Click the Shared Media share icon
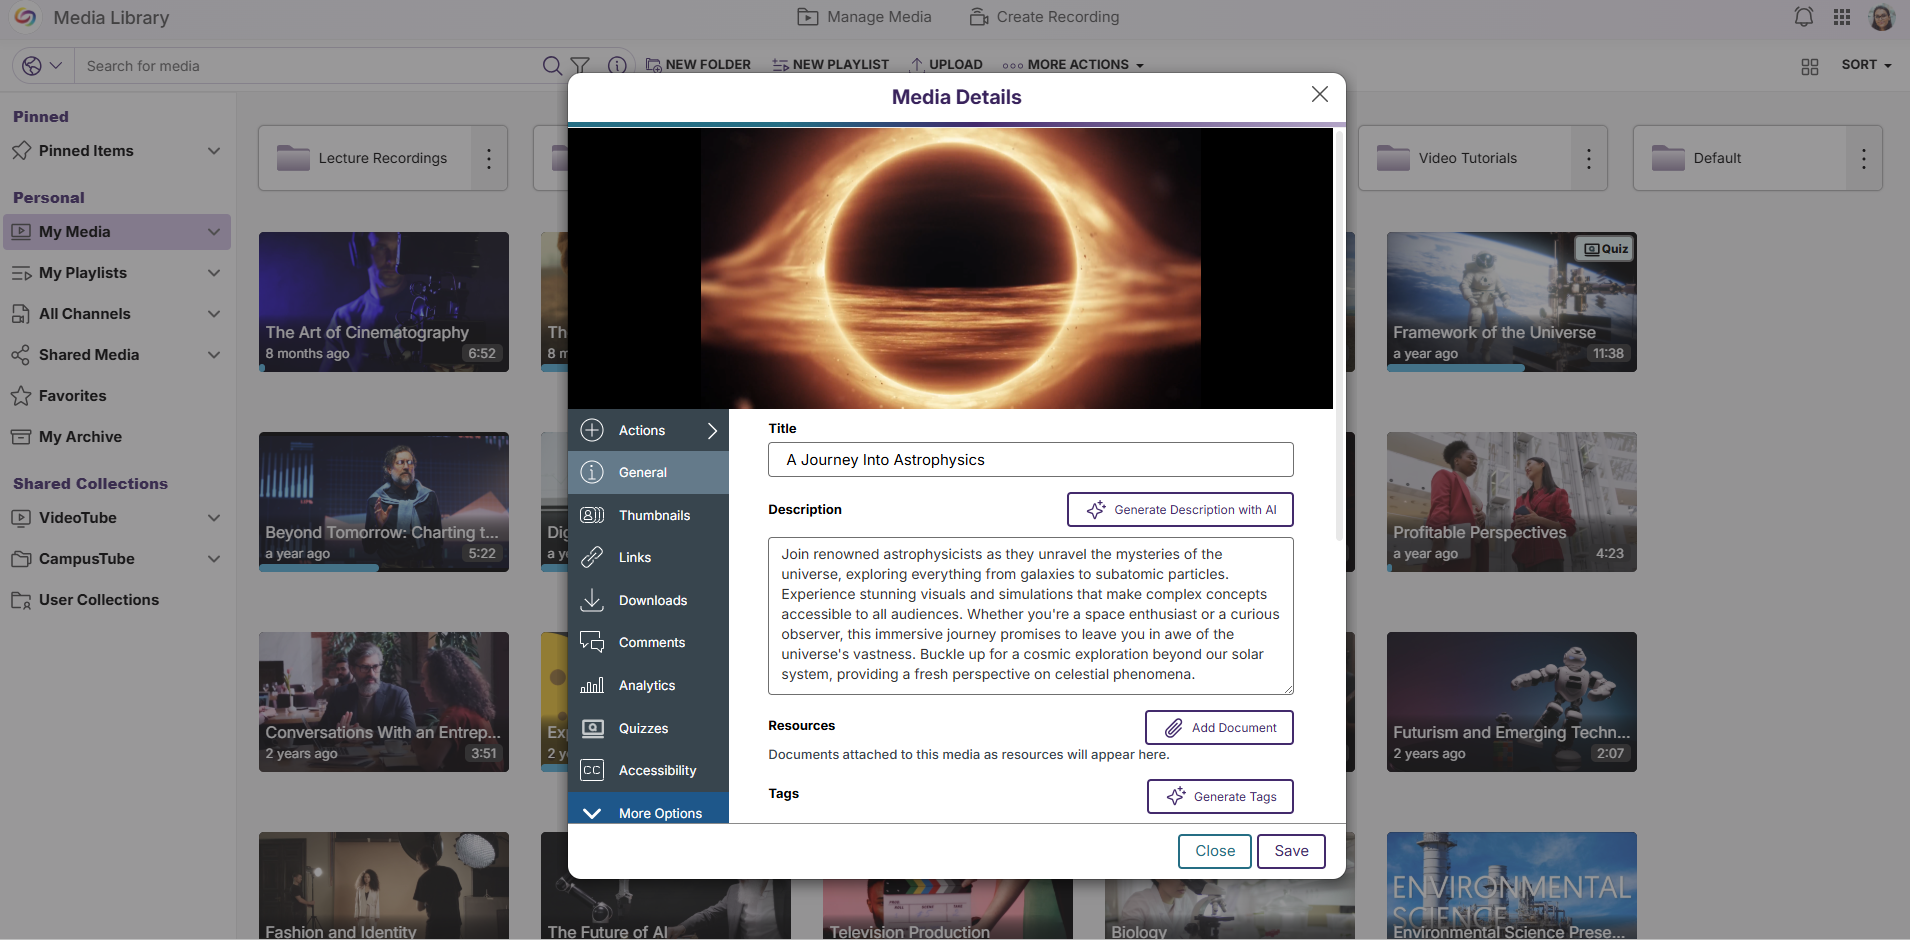The width and height of the screenshot is (1910, 940). pos(21,355)
